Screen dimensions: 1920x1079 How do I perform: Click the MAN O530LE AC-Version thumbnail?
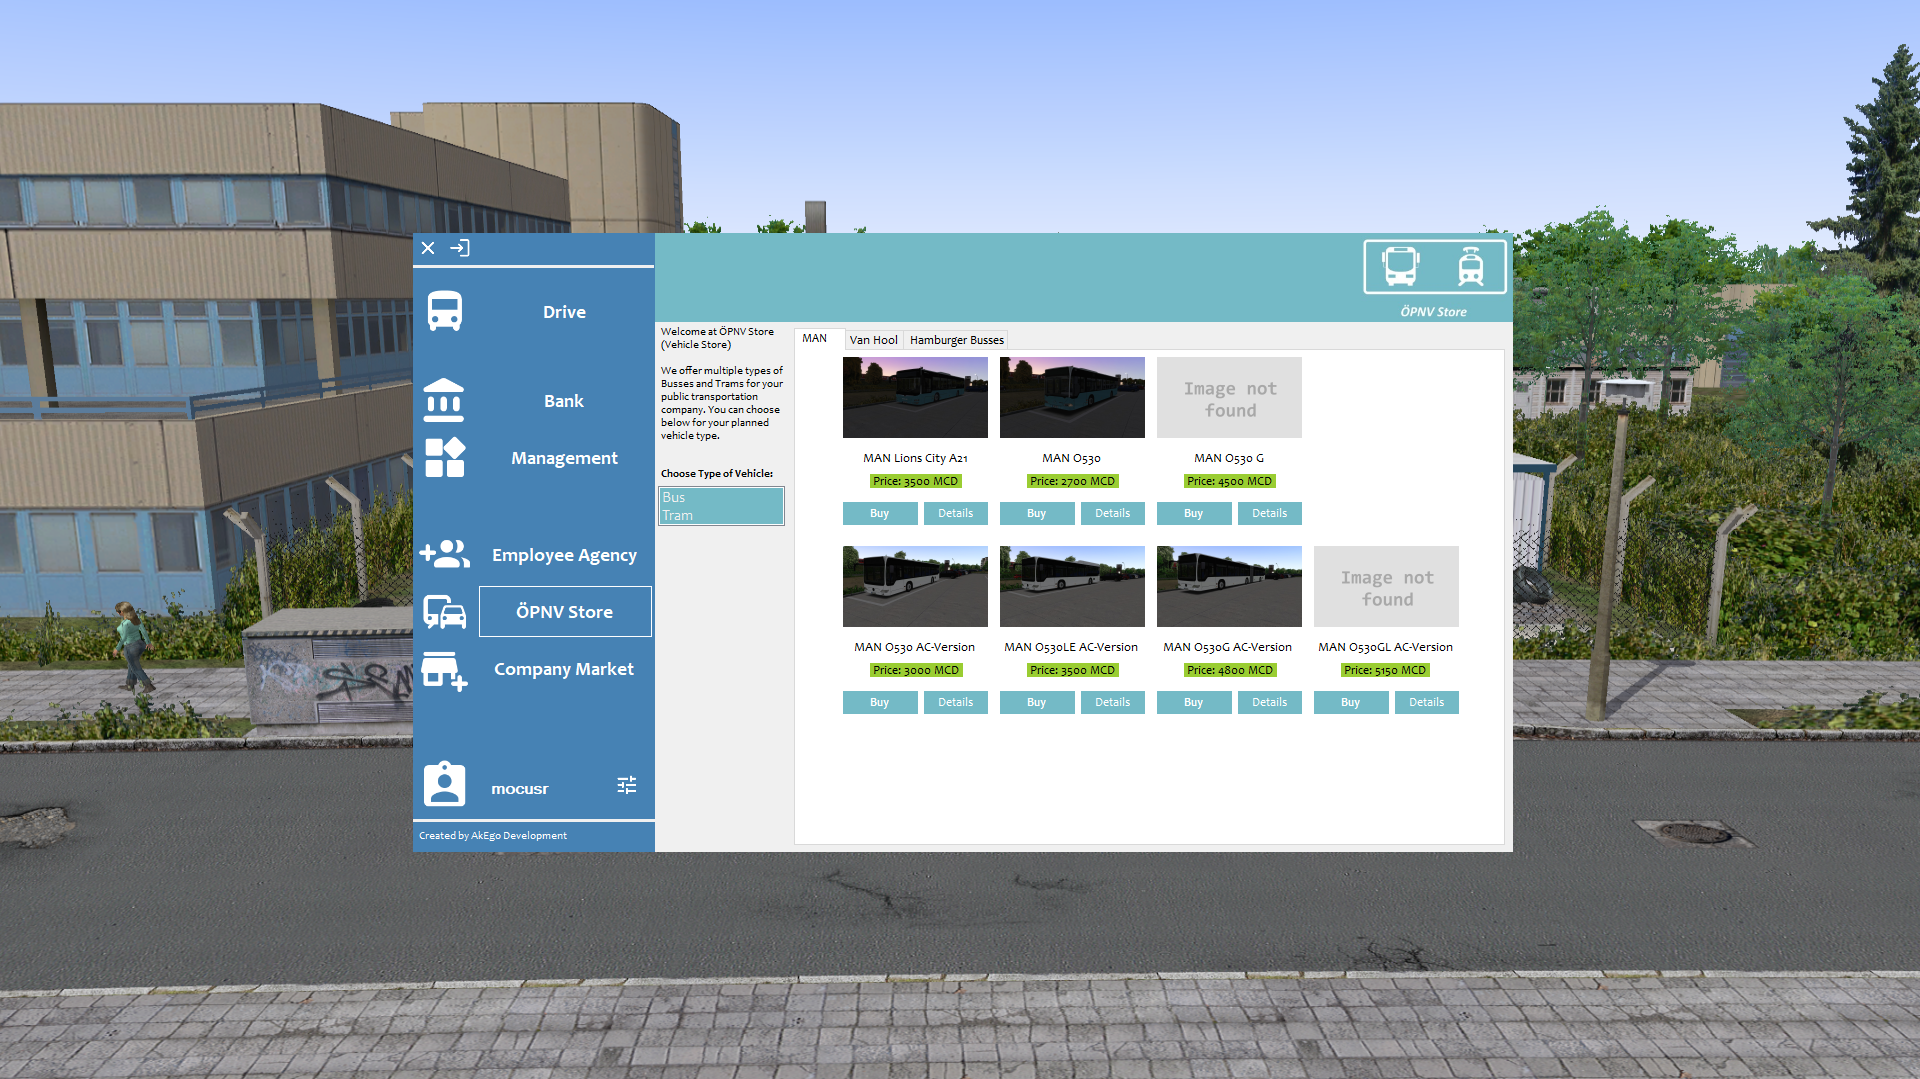(1072, 586)
